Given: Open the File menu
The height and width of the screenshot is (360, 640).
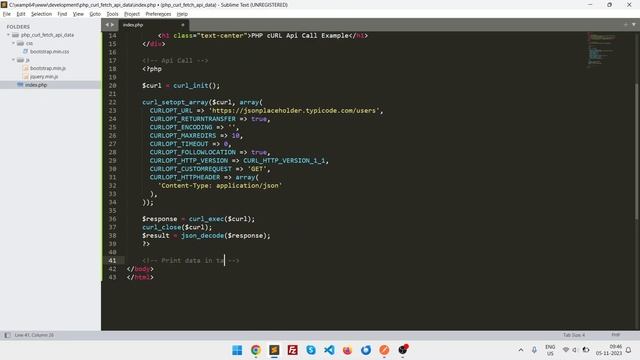Looking at the screenshot, I should [x=7, y=14].
